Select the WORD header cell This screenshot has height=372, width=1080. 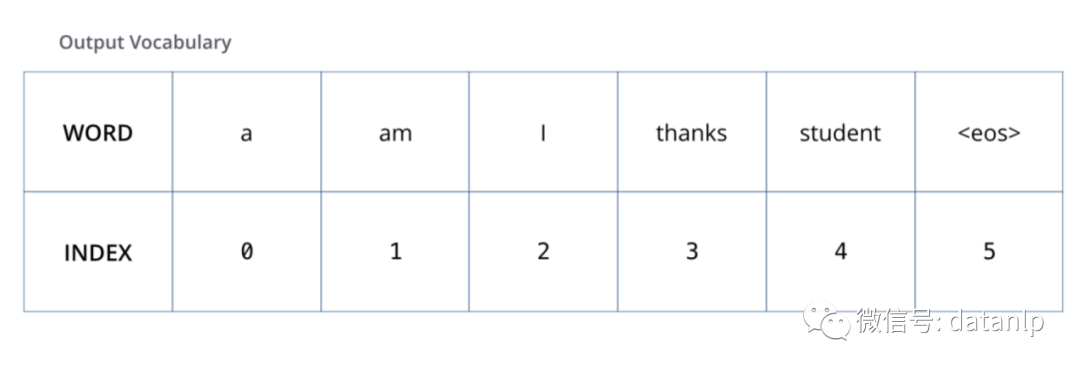pos(98,132)
